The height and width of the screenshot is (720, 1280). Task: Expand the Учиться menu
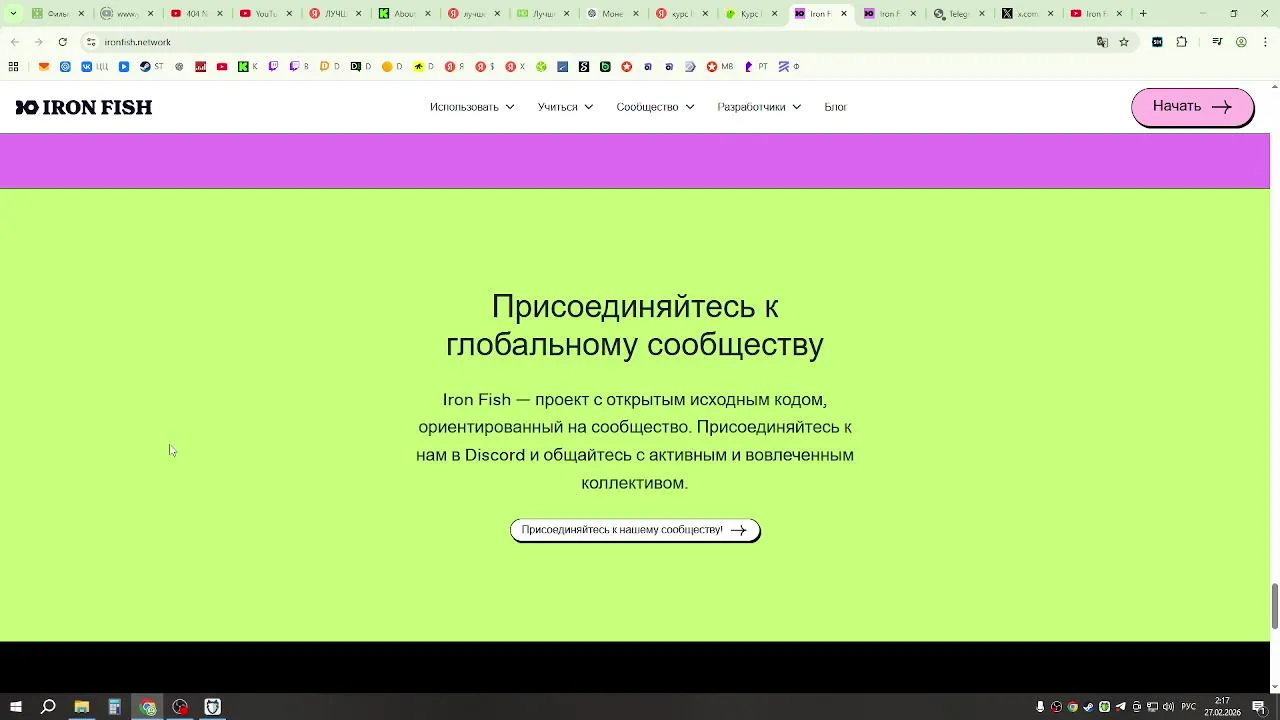click(x=565, y=107)
